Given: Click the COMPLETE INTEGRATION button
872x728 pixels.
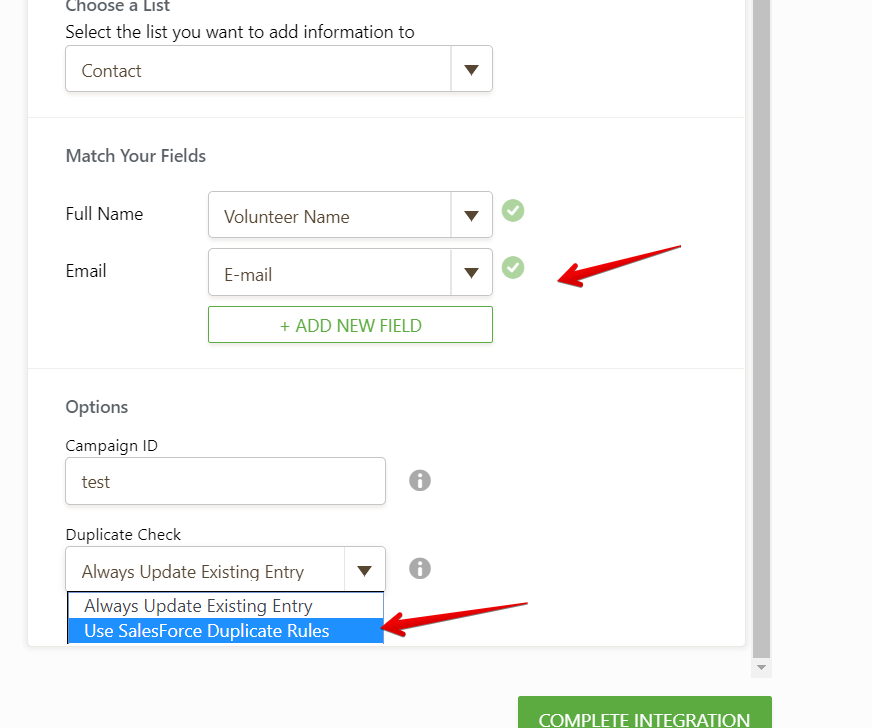Looking at the screenshot, I should coord(644,718).
